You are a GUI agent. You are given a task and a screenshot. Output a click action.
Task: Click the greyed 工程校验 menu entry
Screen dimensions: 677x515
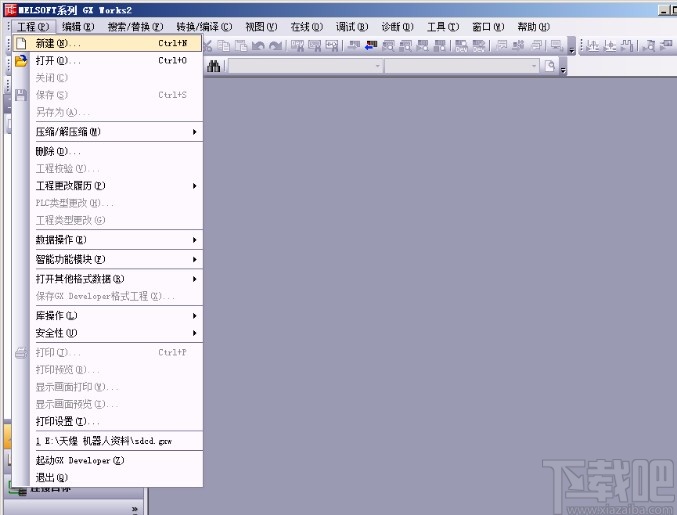116,168
